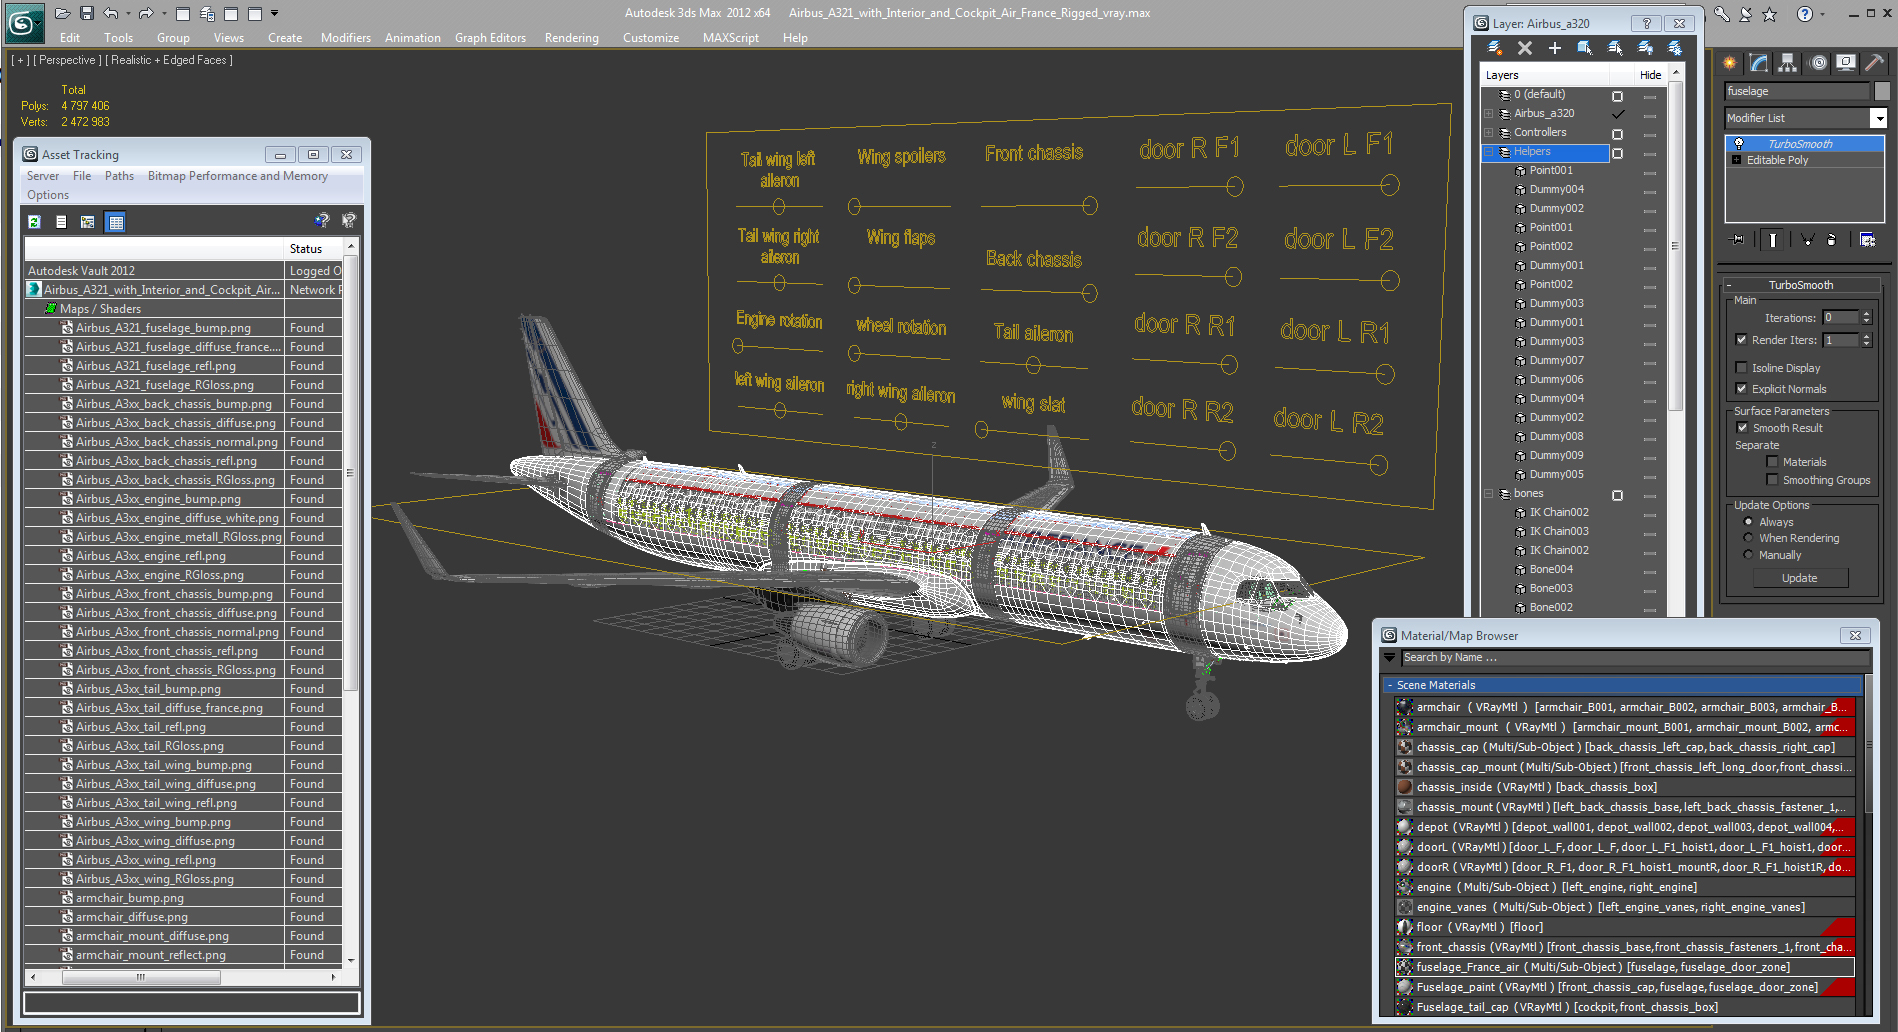1898x1032 pixels.
Task: Select Table View icon in Asset Tracking
Action: coord(116,222)
